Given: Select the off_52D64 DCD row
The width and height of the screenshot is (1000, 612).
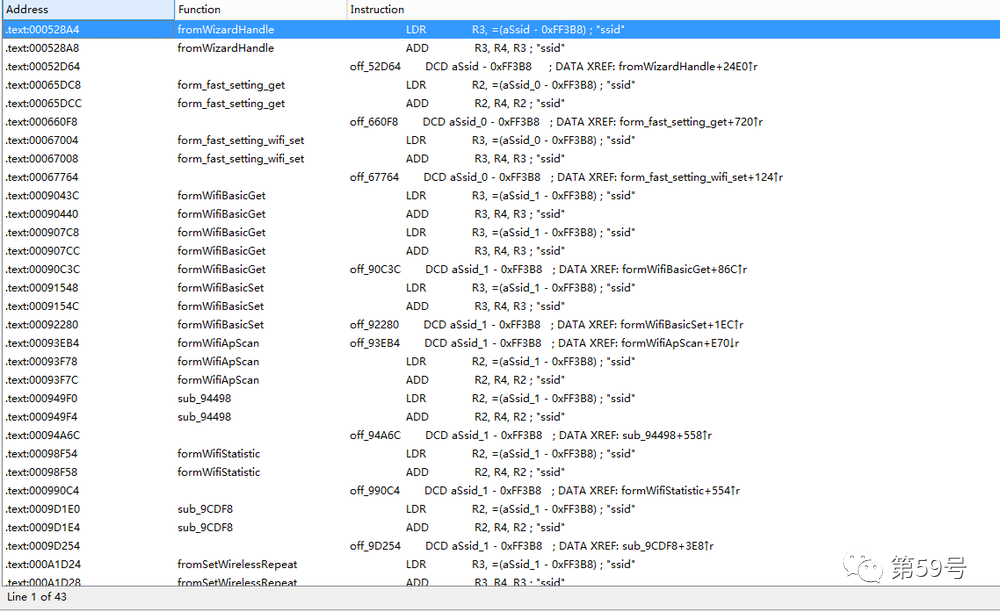Looking at the screenshot, I should click(x=501, y=66).
